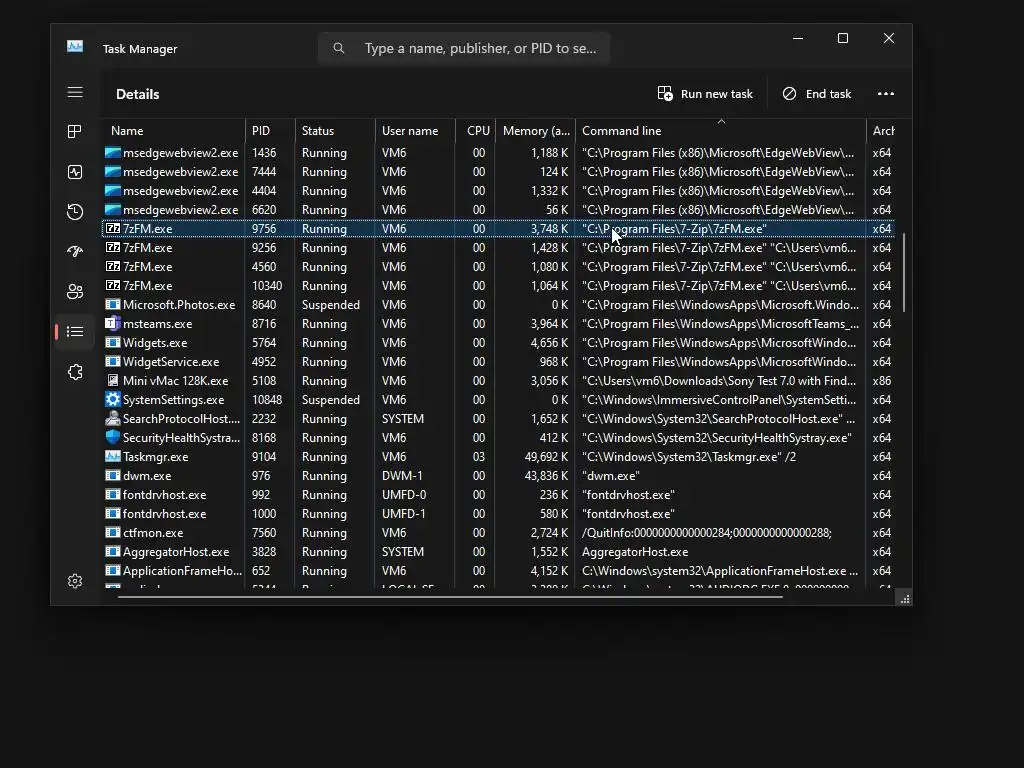Open the Performance page icon
Viewport: 1024px width, 768px height.
(x=75, y=172)
